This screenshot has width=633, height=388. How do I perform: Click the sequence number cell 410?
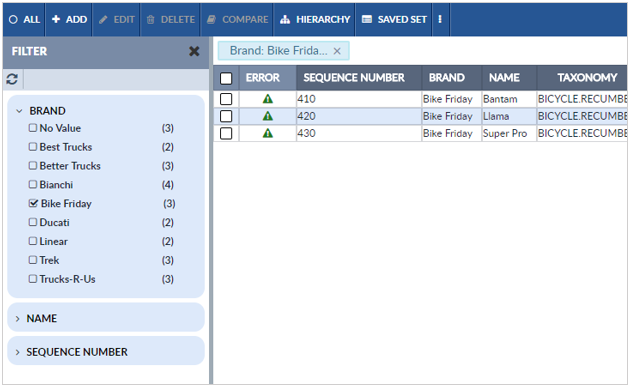pos(359,99)
